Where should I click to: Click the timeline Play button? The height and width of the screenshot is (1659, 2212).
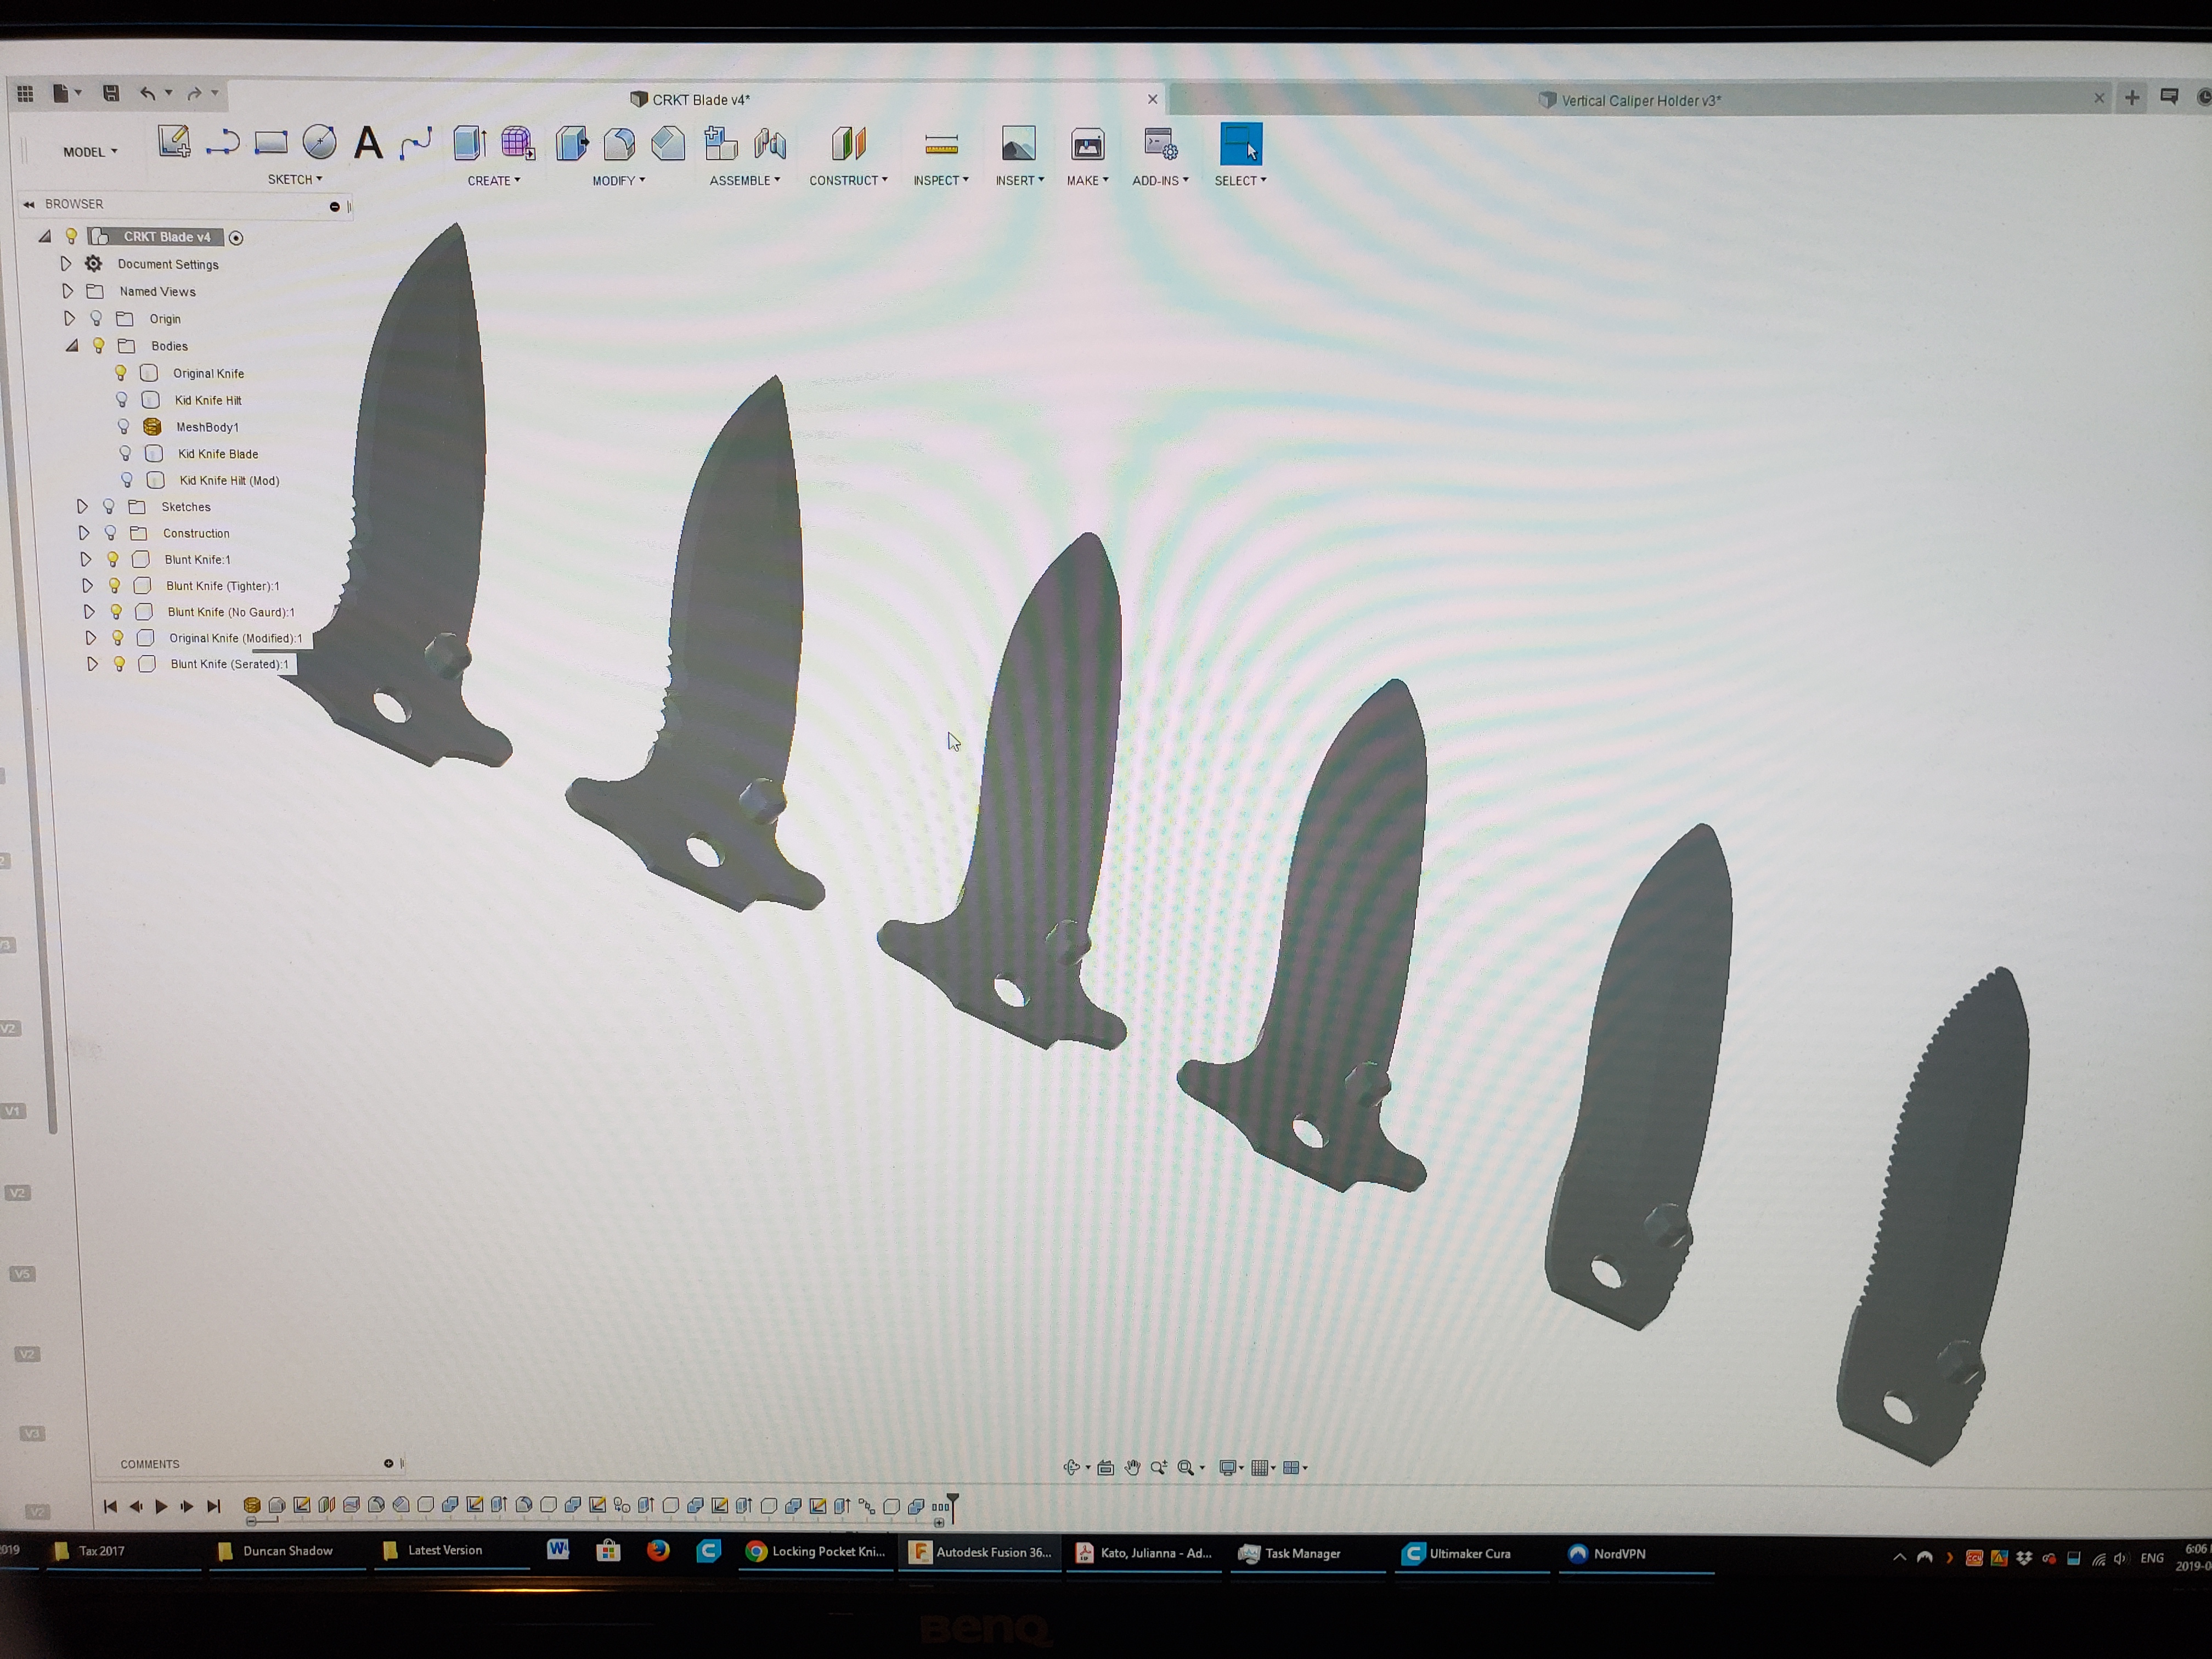click(x=161, y=1506)
